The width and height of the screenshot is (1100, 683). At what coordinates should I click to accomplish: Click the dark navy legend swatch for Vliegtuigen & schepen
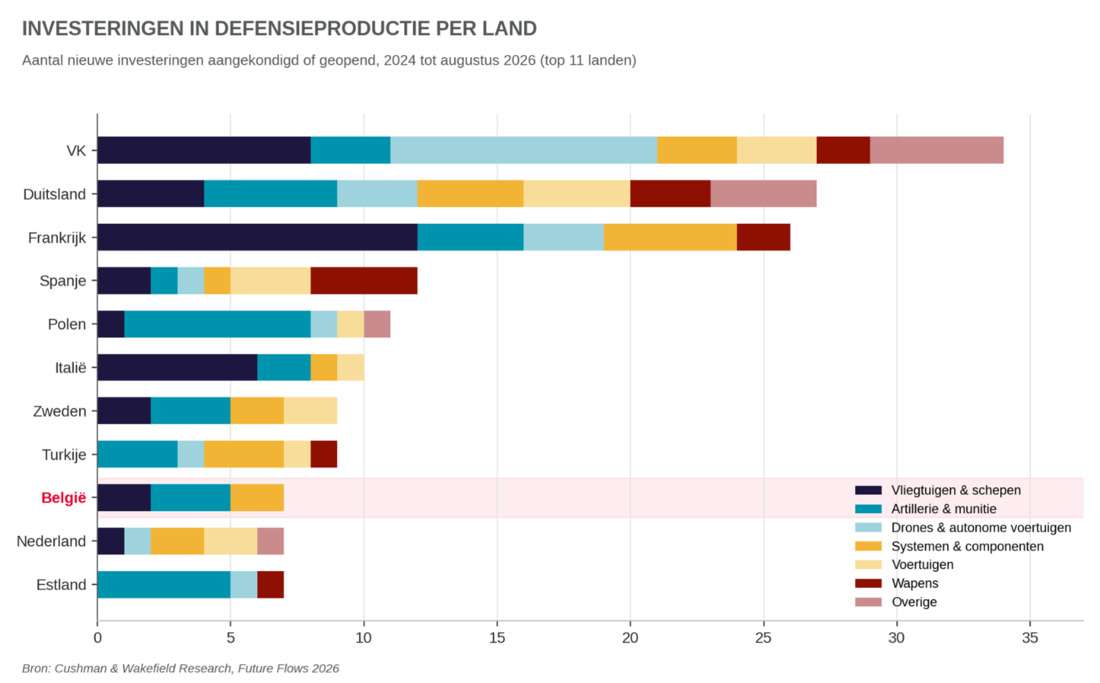[x=868, y=490]
